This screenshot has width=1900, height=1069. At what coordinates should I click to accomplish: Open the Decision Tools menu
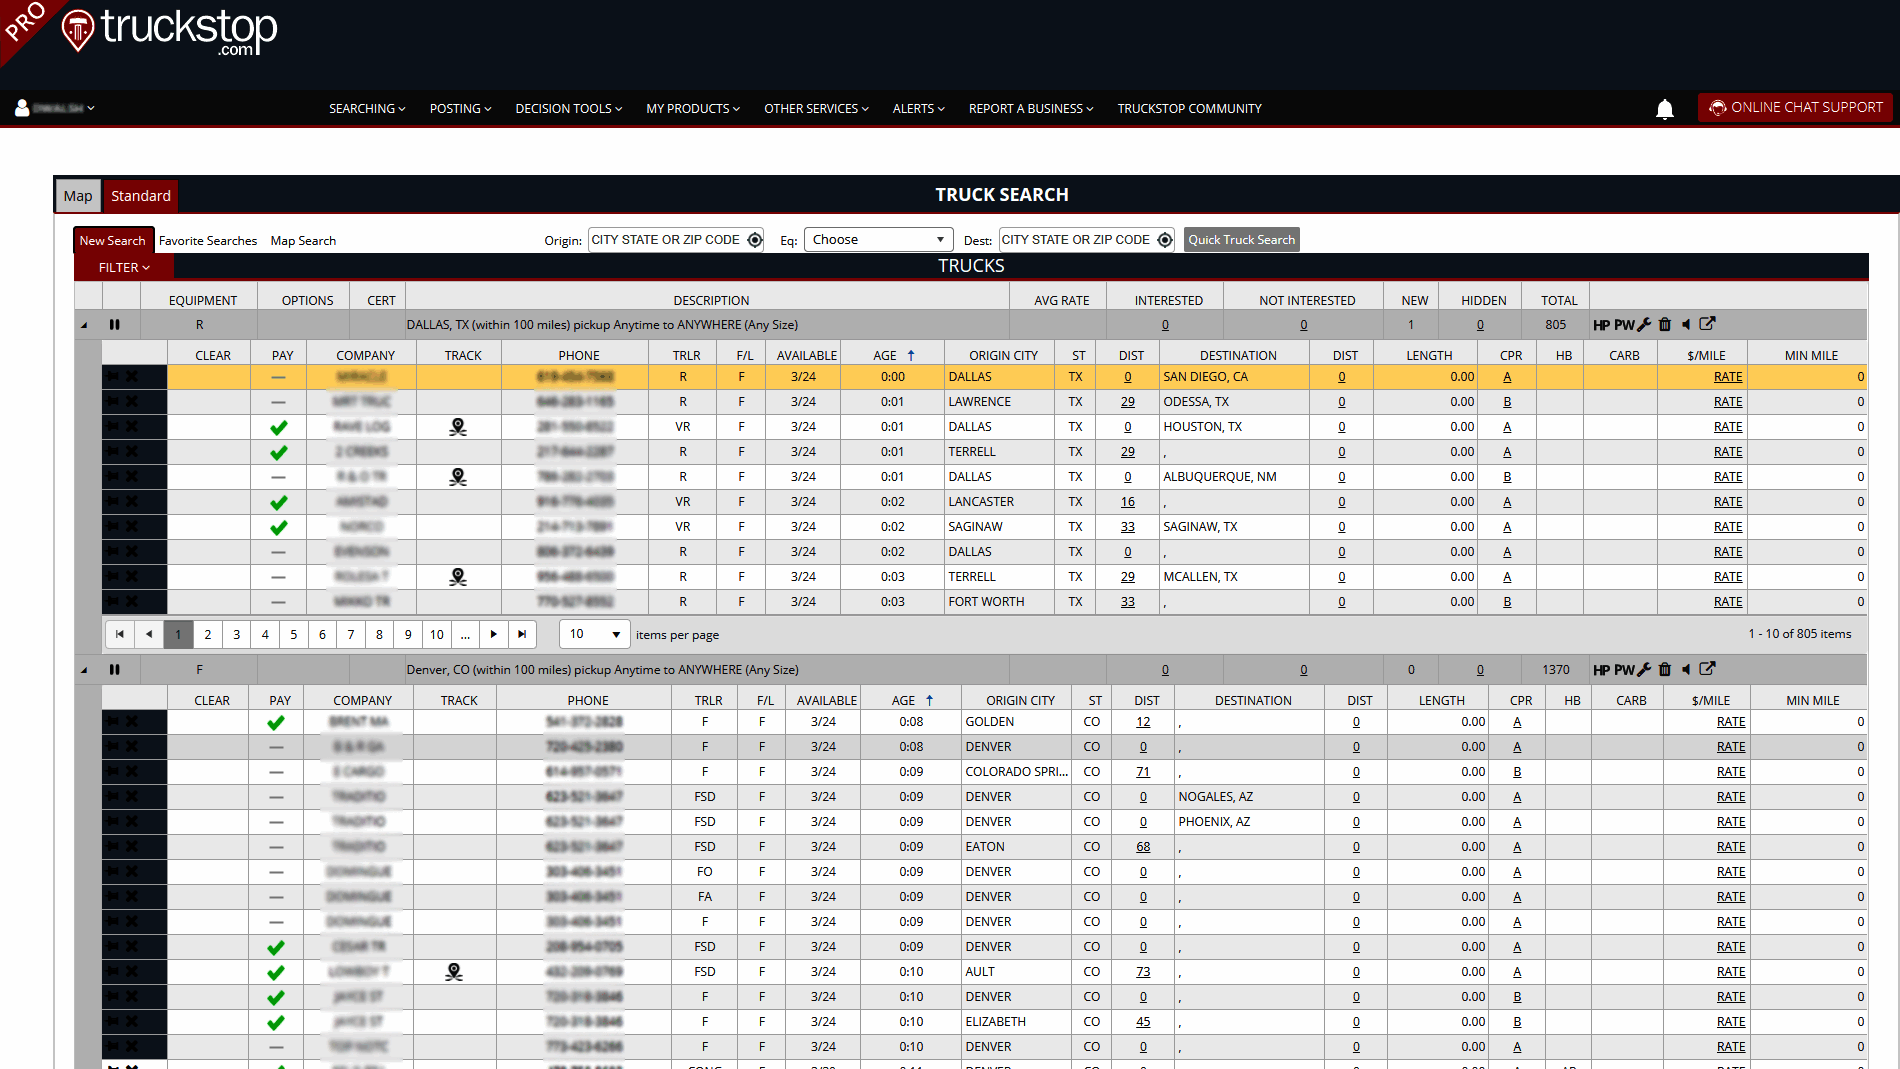tap(568, 108)
